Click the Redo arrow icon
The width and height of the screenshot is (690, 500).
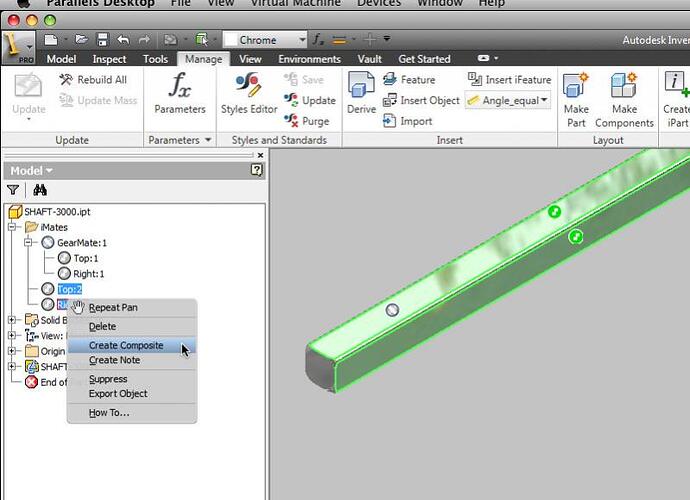pos(144,40)
